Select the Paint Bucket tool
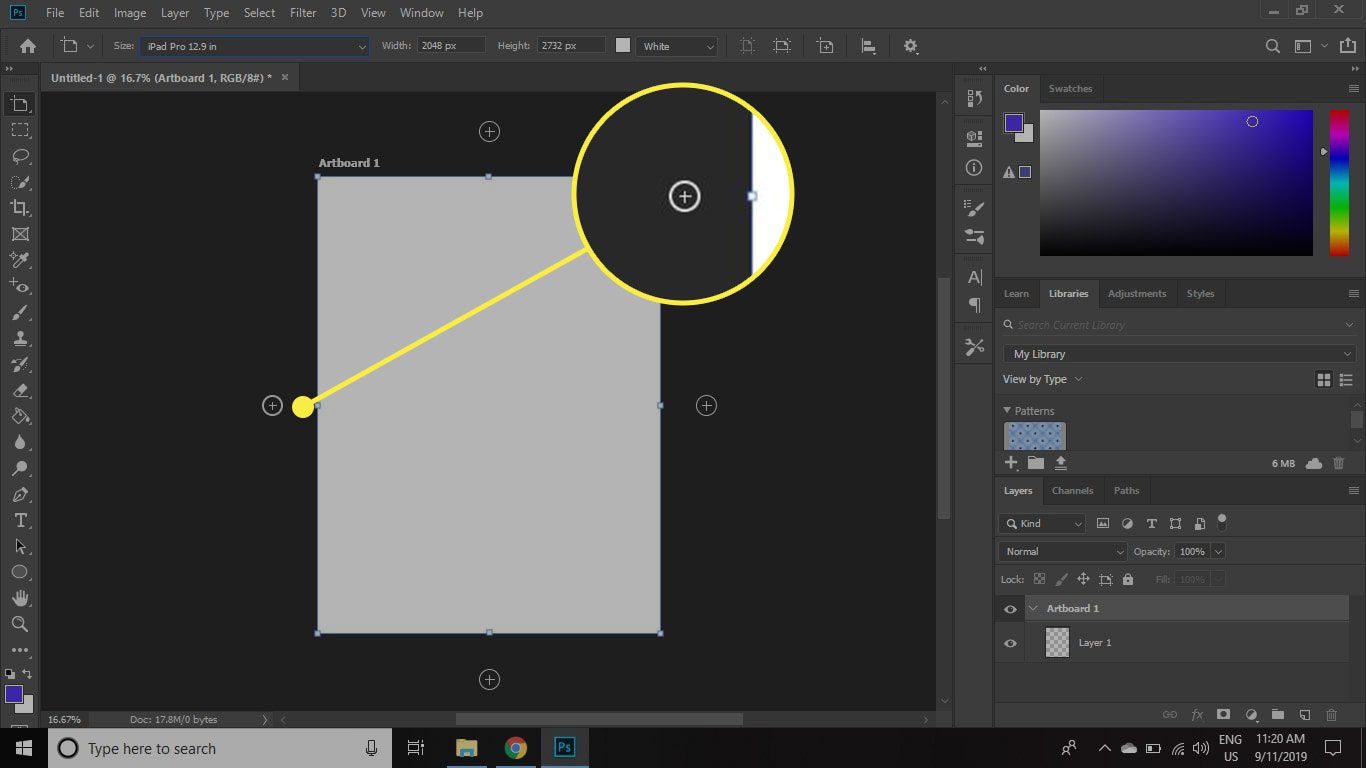1366x768 pixels. pyautogui.click(x=19, y=416)
